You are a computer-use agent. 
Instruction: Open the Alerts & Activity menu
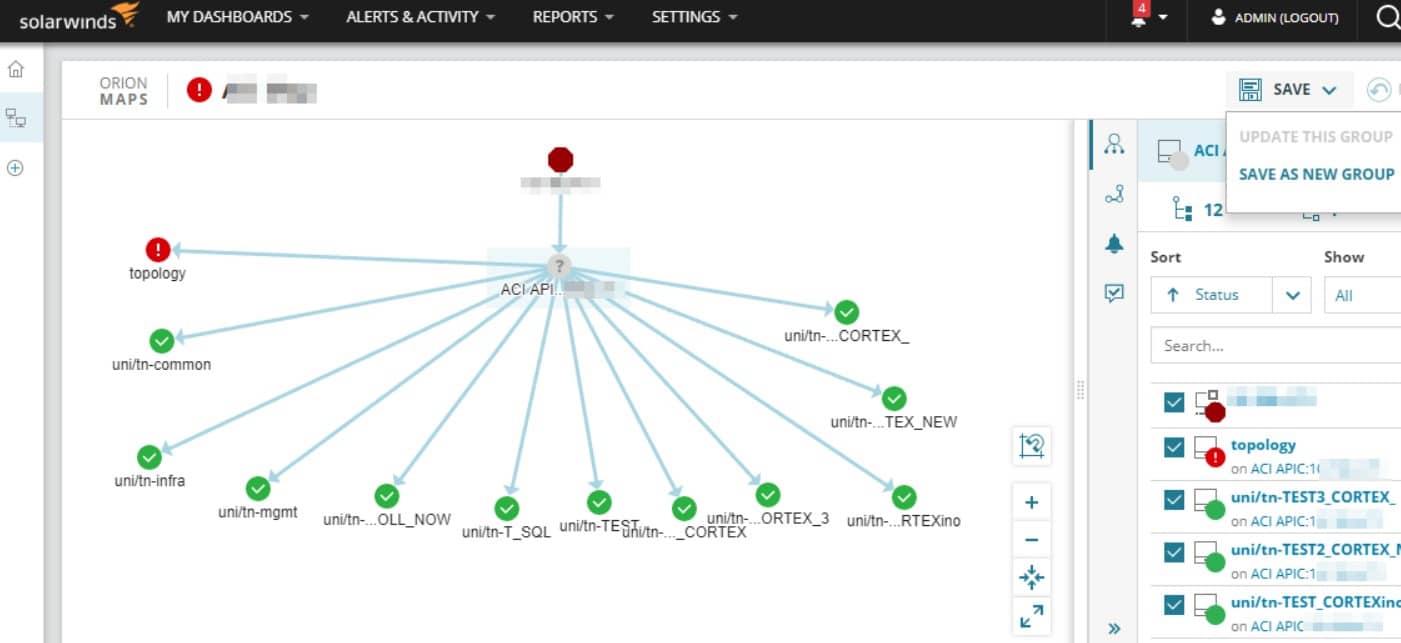pos(420,17)
